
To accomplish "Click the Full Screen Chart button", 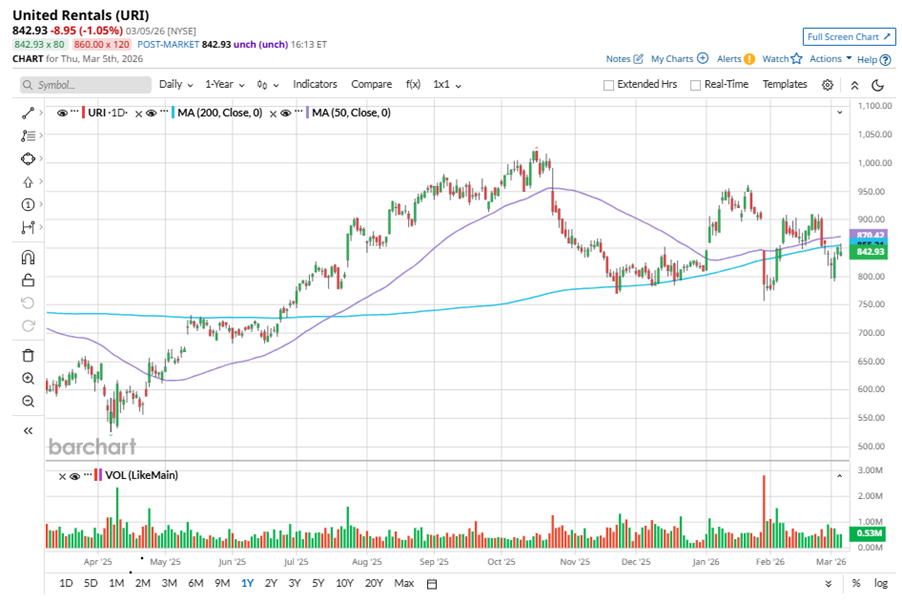I will pos(848,37).
